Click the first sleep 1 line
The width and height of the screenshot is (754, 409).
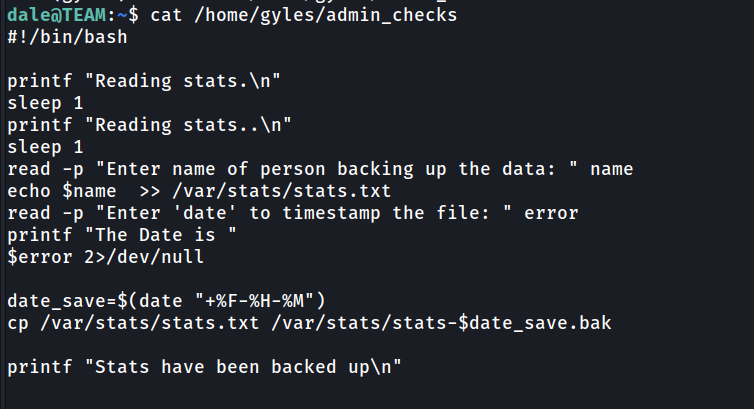pyautogui.click(x=45, y=103)
